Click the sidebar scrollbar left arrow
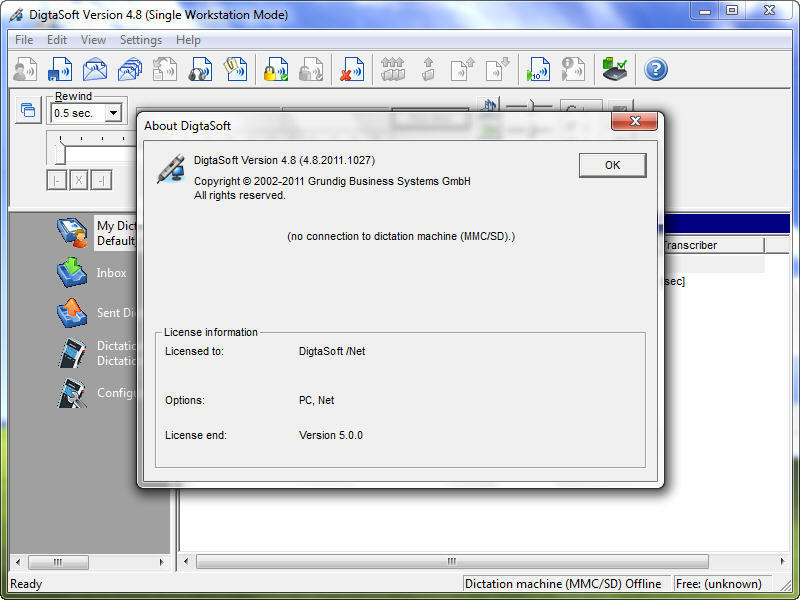800x600 pixels. [x=18, y=562]
